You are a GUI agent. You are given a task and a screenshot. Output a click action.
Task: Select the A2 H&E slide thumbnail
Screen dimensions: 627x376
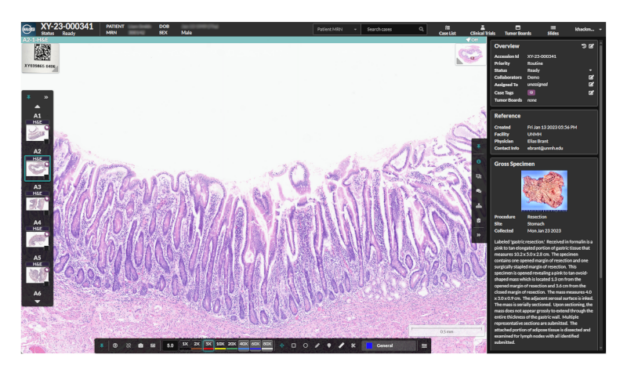37,168
